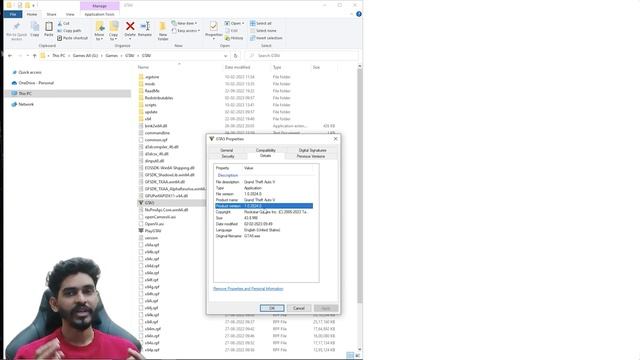Open recent locations dropdown arrow
640x360 pixels.
point(27,56)
